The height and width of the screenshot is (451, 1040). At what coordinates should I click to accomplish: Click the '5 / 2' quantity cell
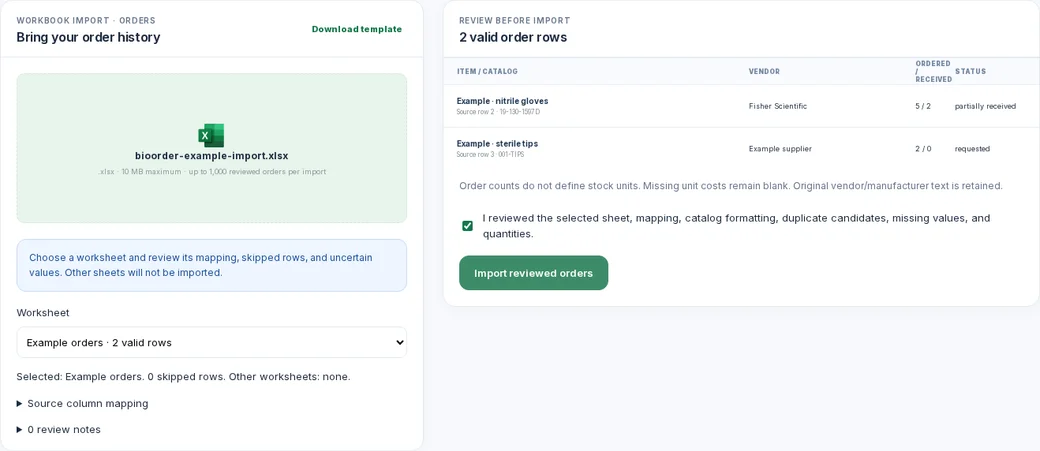pos(923,106)
